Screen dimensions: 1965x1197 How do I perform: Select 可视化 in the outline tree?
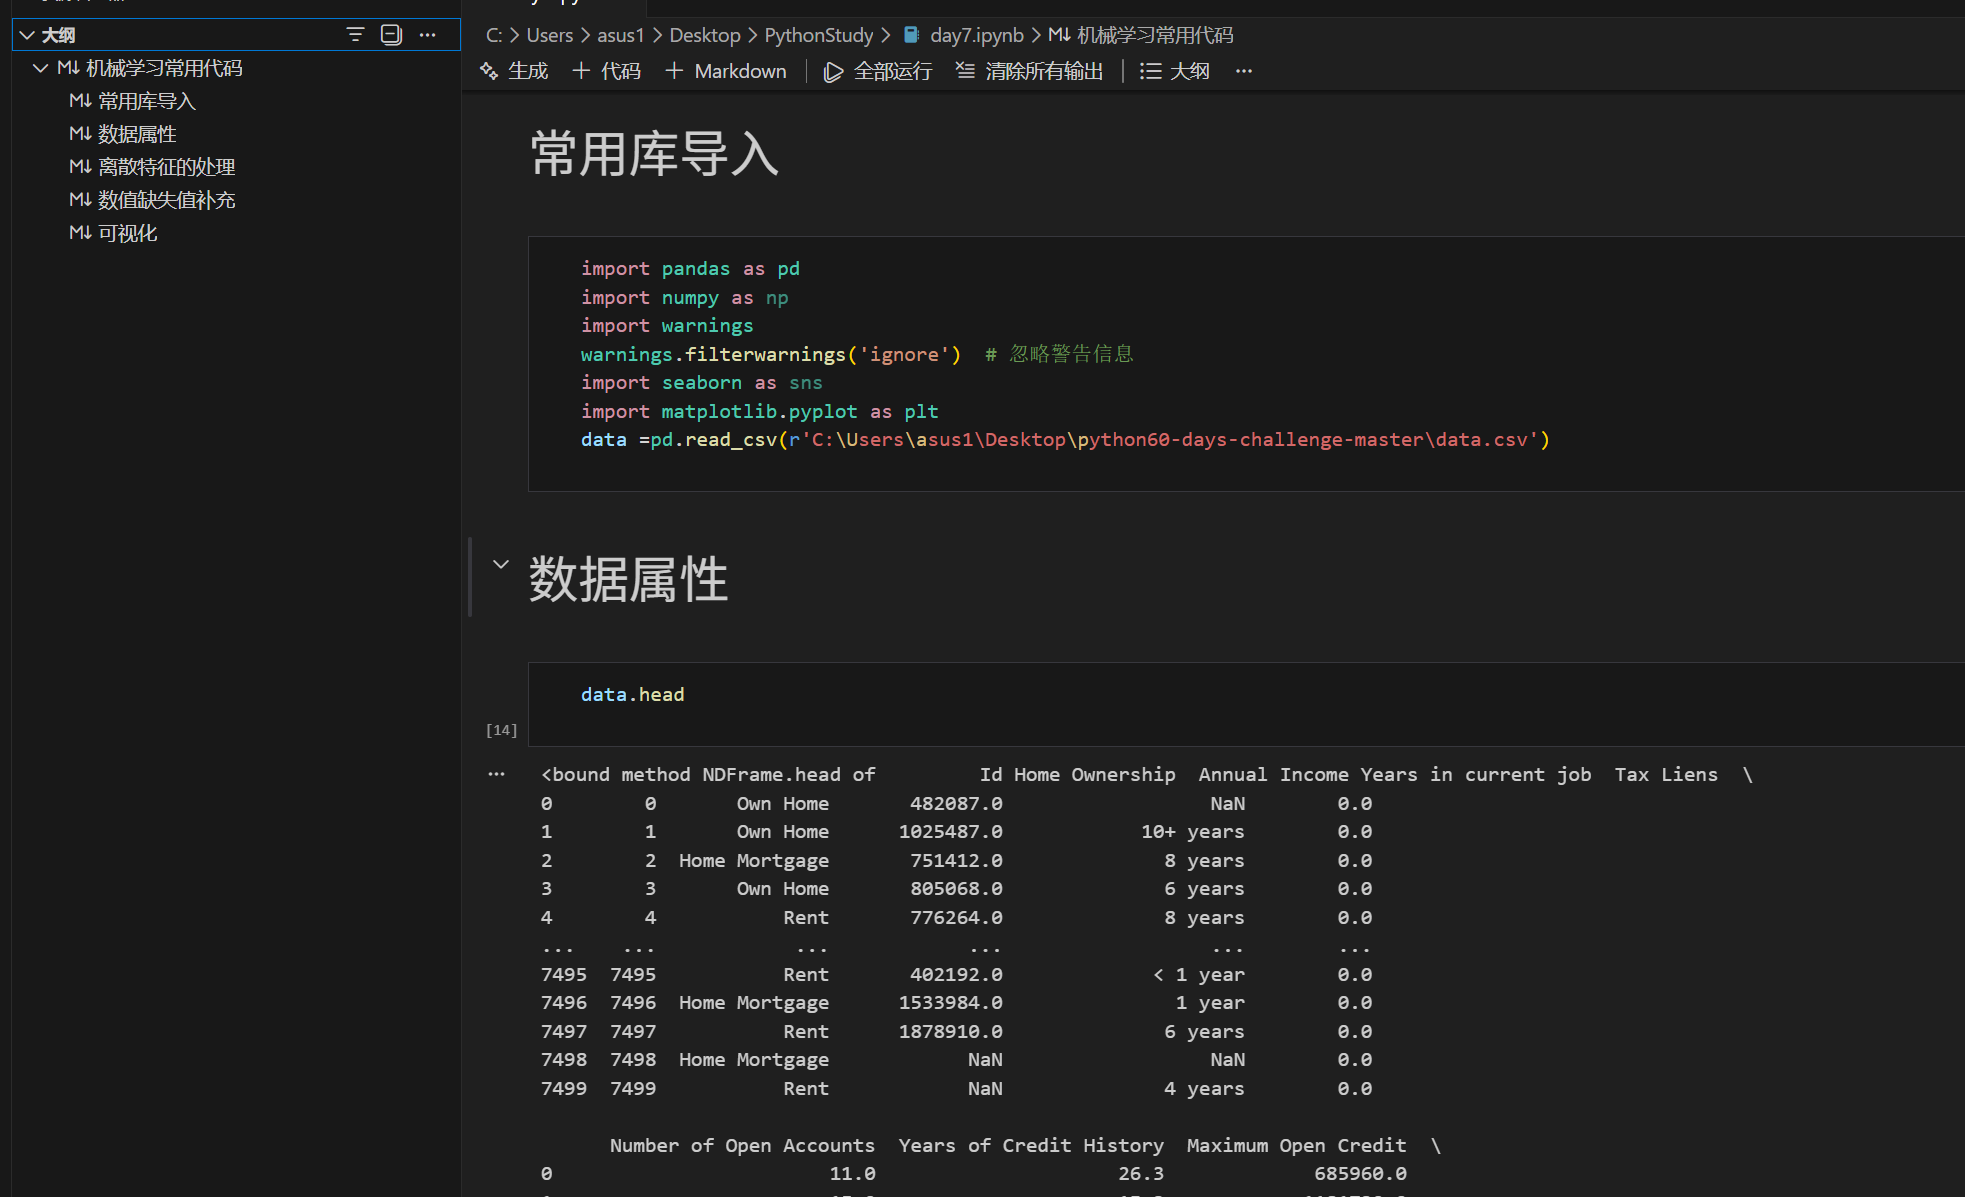point(128,232)
